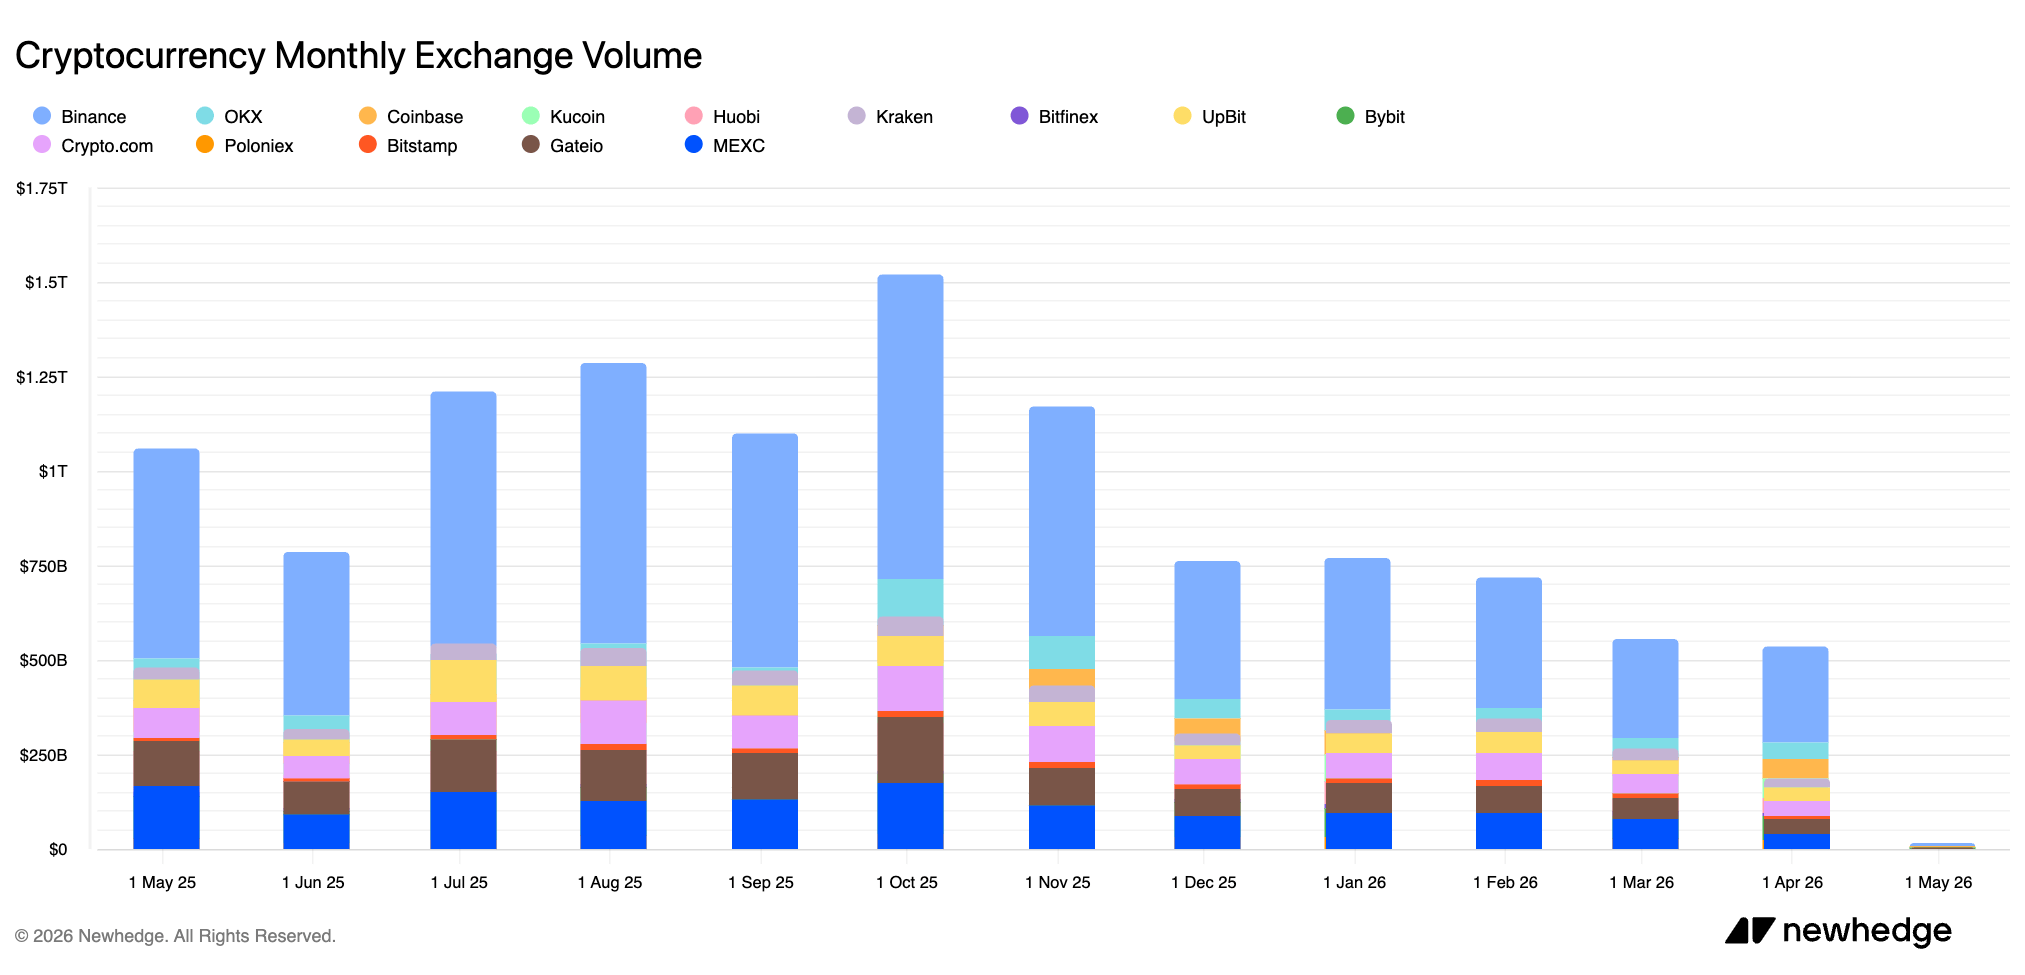Click the '1 May 26' x-axis label

click(1938, 882)
